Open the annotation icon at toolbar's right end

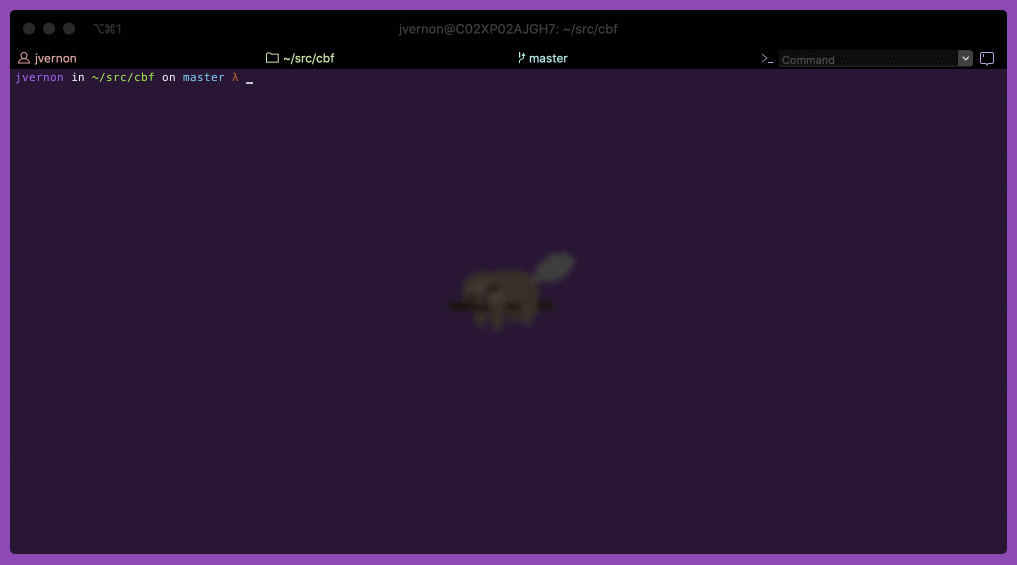[x=987, y=58]
